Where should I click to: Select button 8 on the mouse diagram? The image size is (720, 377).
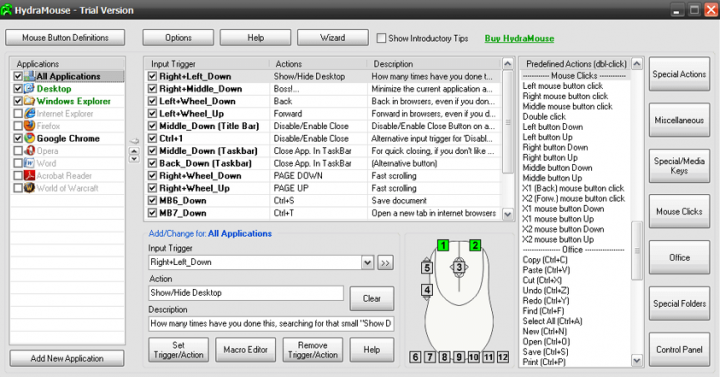(x=444, y=357)
